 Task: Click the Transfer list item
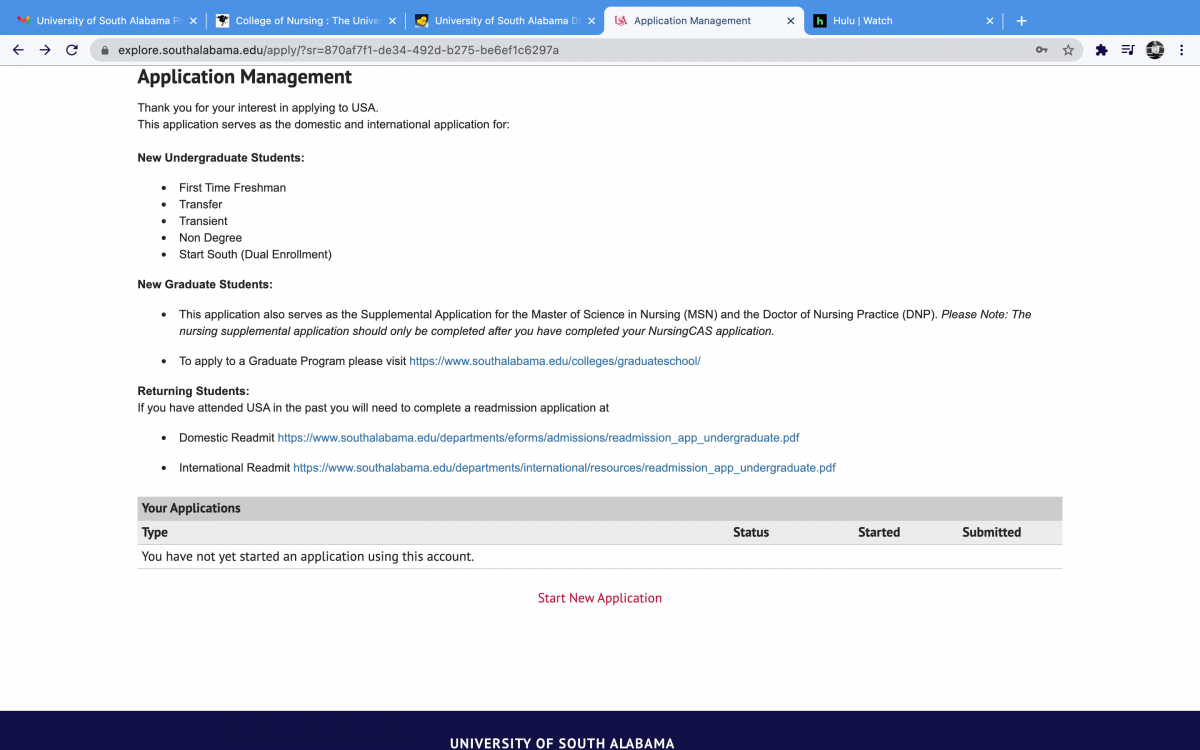click(x=201, y=204)
